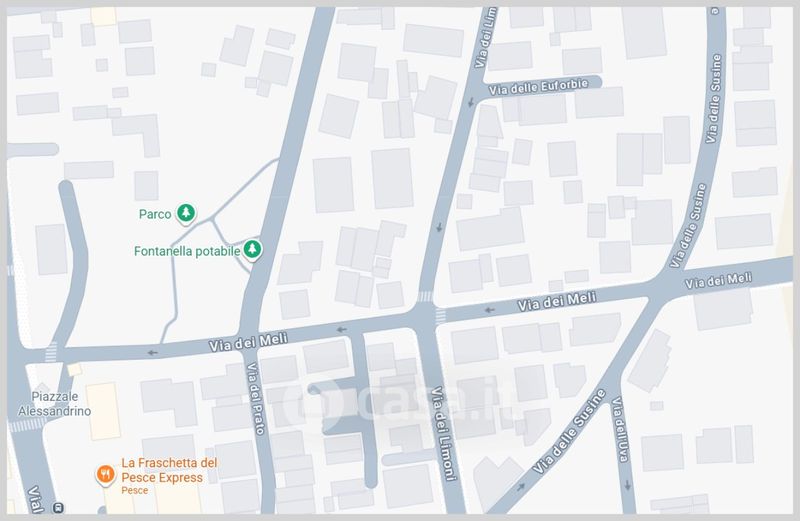The height and width of the screenshot is (521, 800).
Task: Click the down arrow under the Via dell'Uva label
Action: [627, 482]
